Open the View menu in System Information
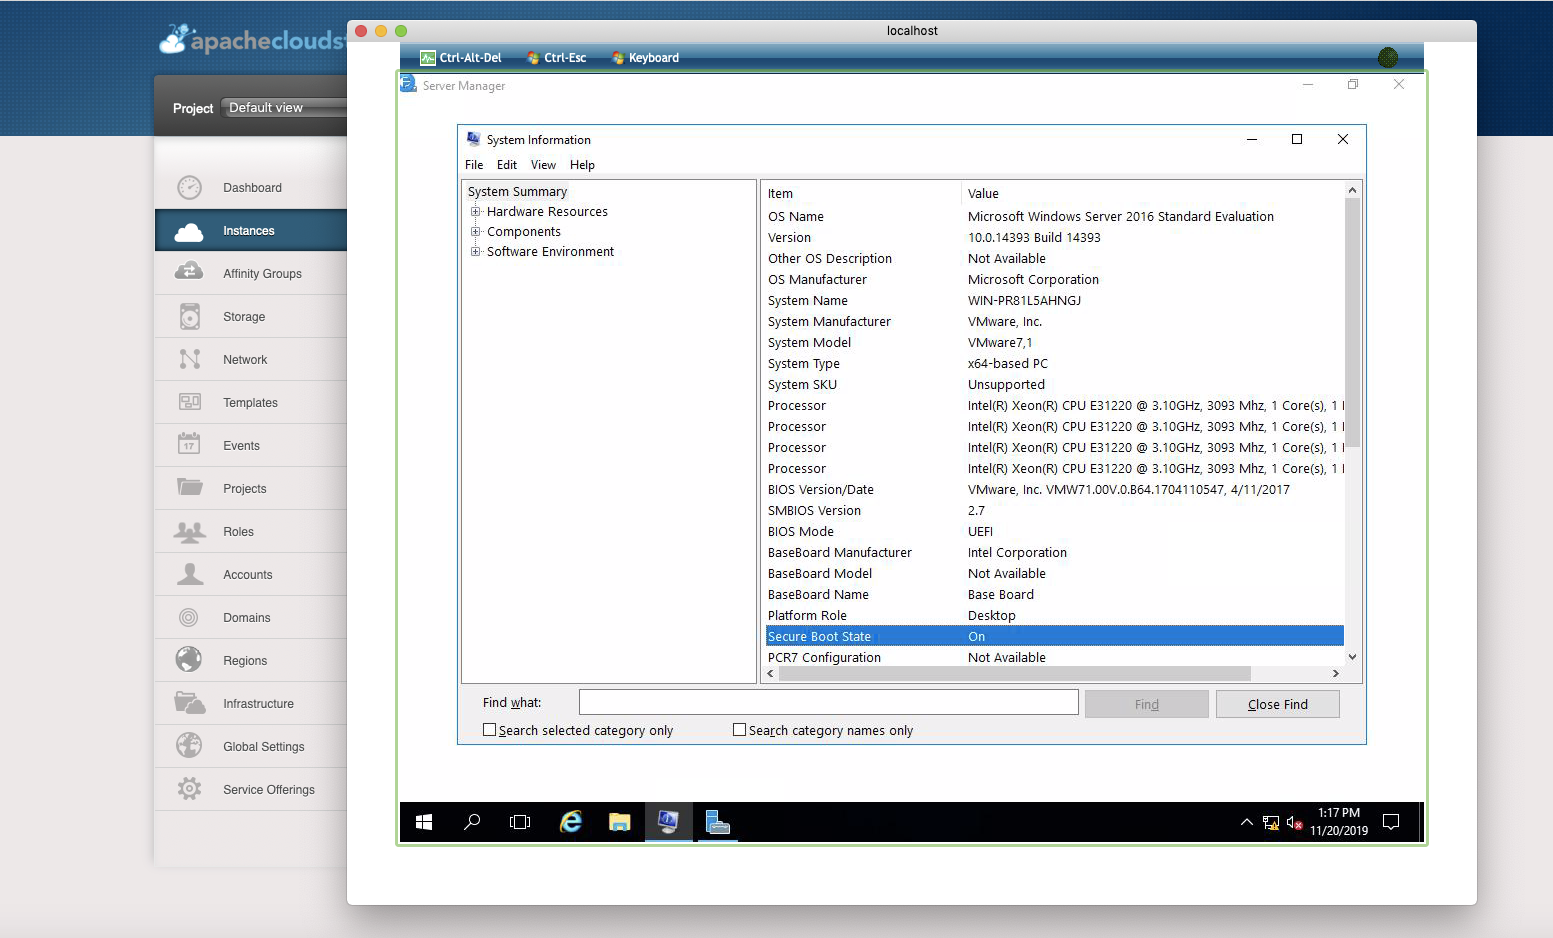1553x938 pixels. 543,165
